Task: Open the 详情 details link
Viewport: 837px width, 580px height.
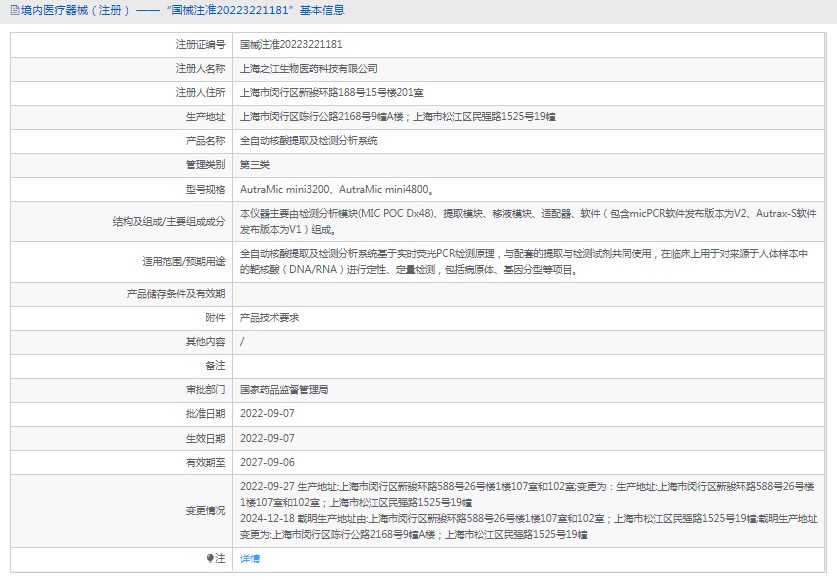Action: pyautogui.click(x=250, y=559)
